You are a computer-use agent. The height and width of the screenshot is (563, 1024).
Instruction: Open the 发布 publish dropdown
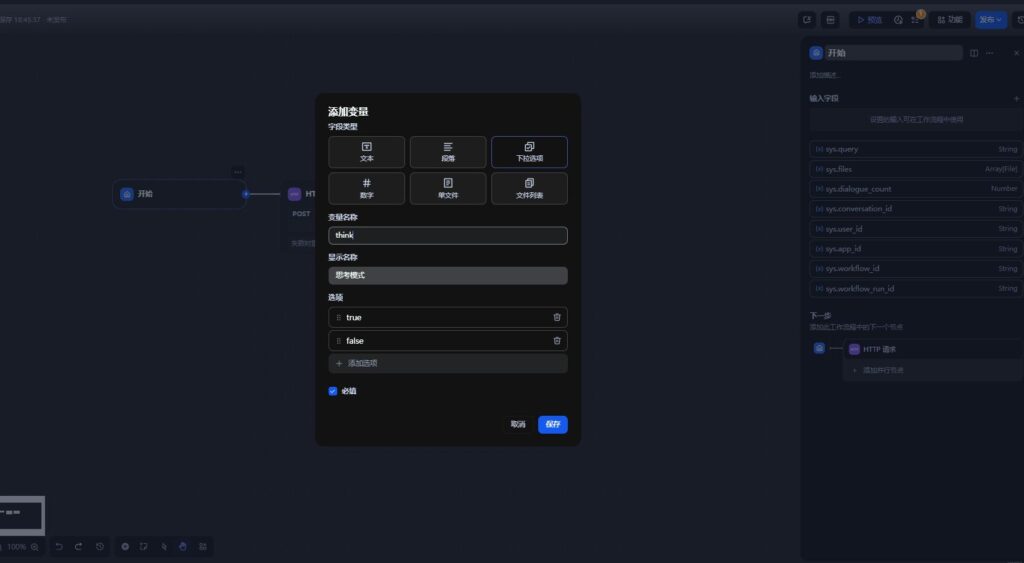click(991, 20)
